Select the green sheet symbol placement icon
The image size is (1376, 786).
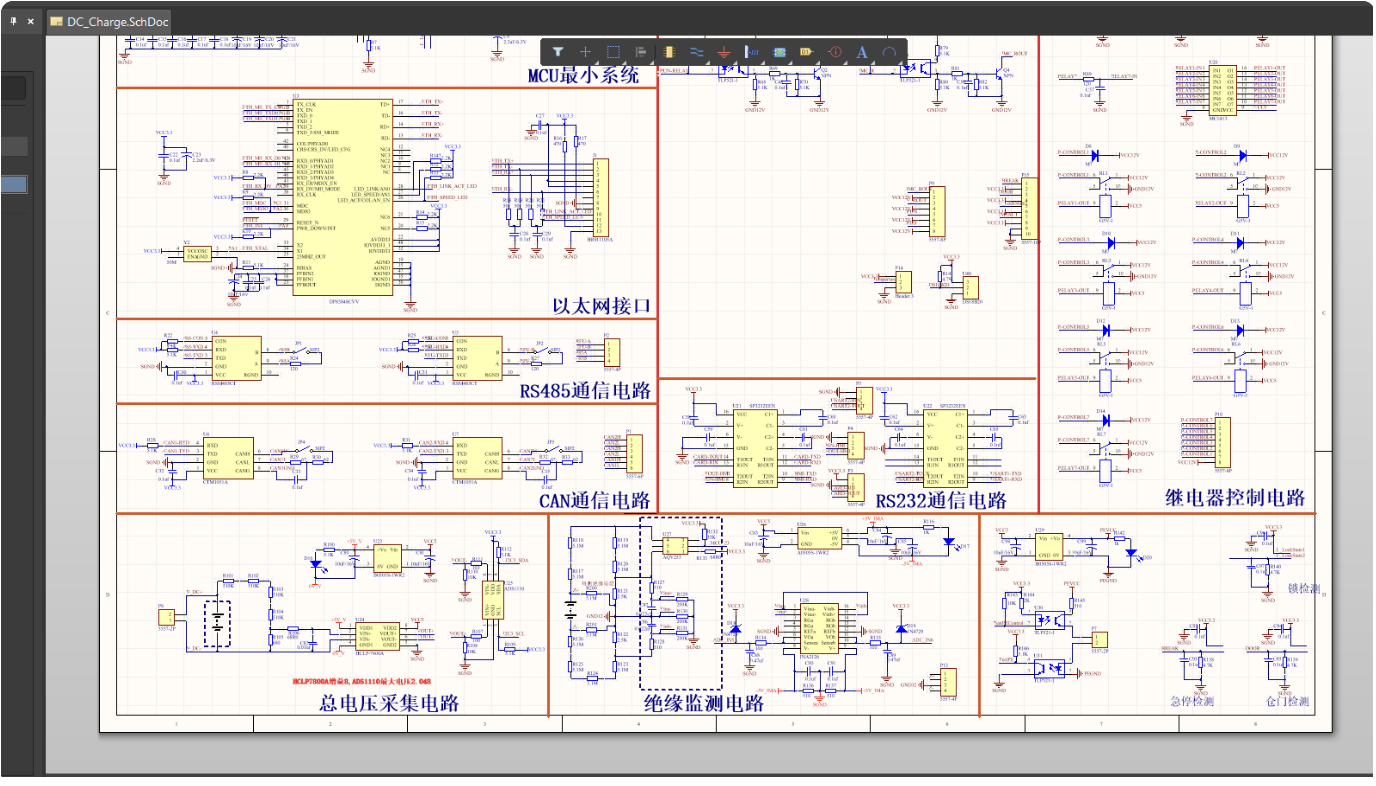click(x=779, y=52)
